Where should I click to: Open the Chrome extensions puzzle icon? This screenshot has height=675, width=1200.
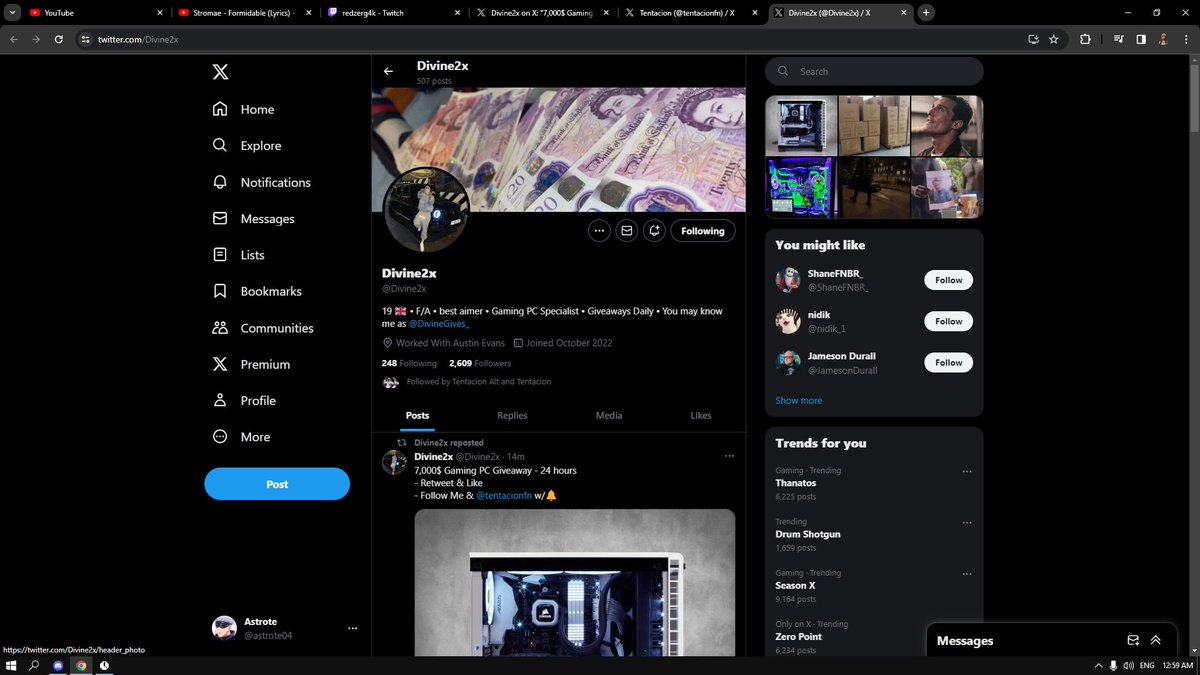coord(1085,39)
